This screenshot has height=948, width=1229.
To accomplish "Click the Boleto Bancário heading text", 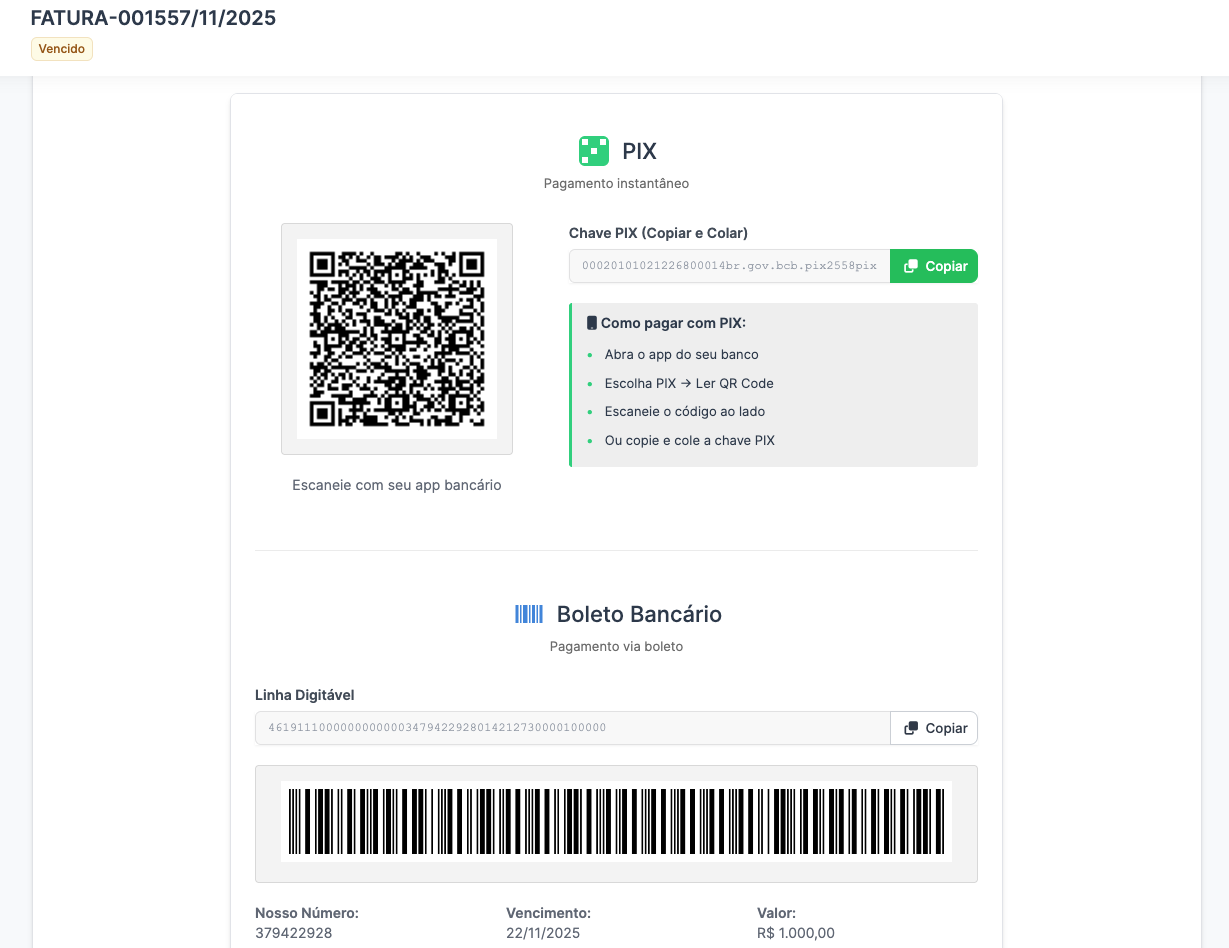I will point(639,614).
